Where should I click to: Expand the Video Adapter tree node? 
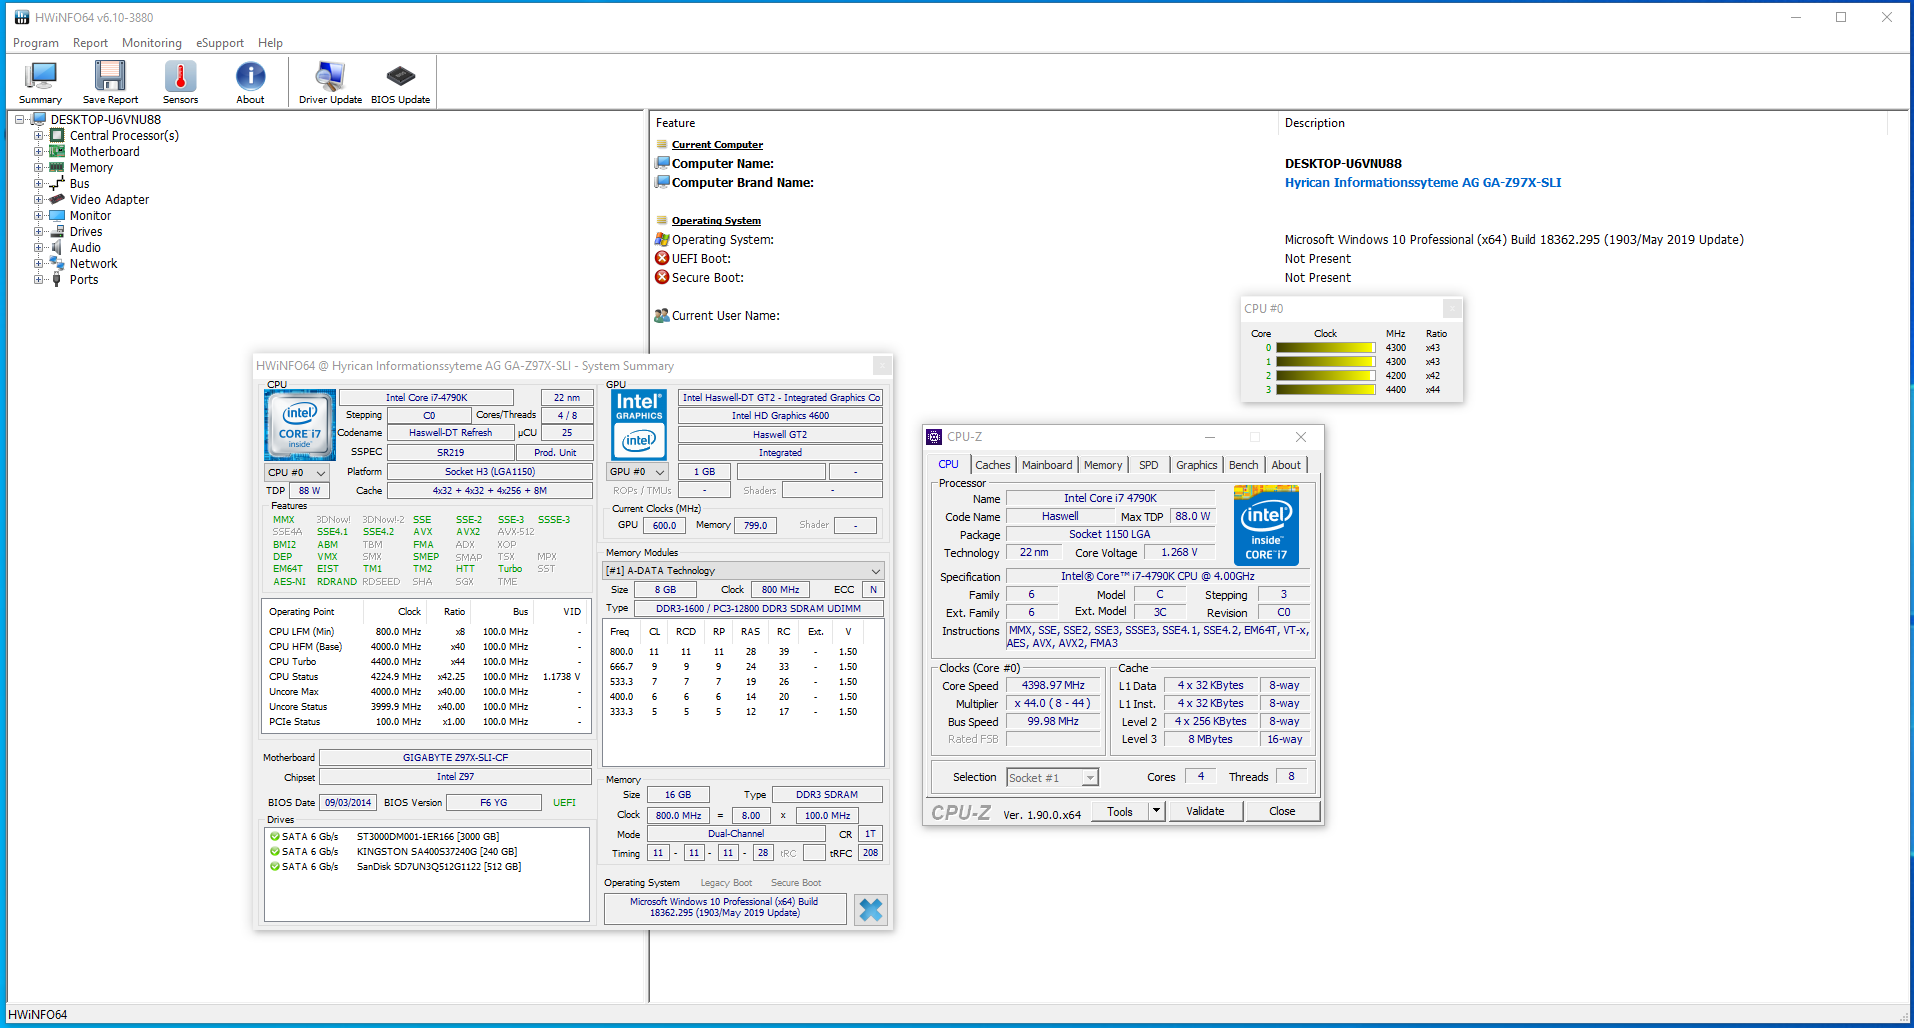pos(39,200)
